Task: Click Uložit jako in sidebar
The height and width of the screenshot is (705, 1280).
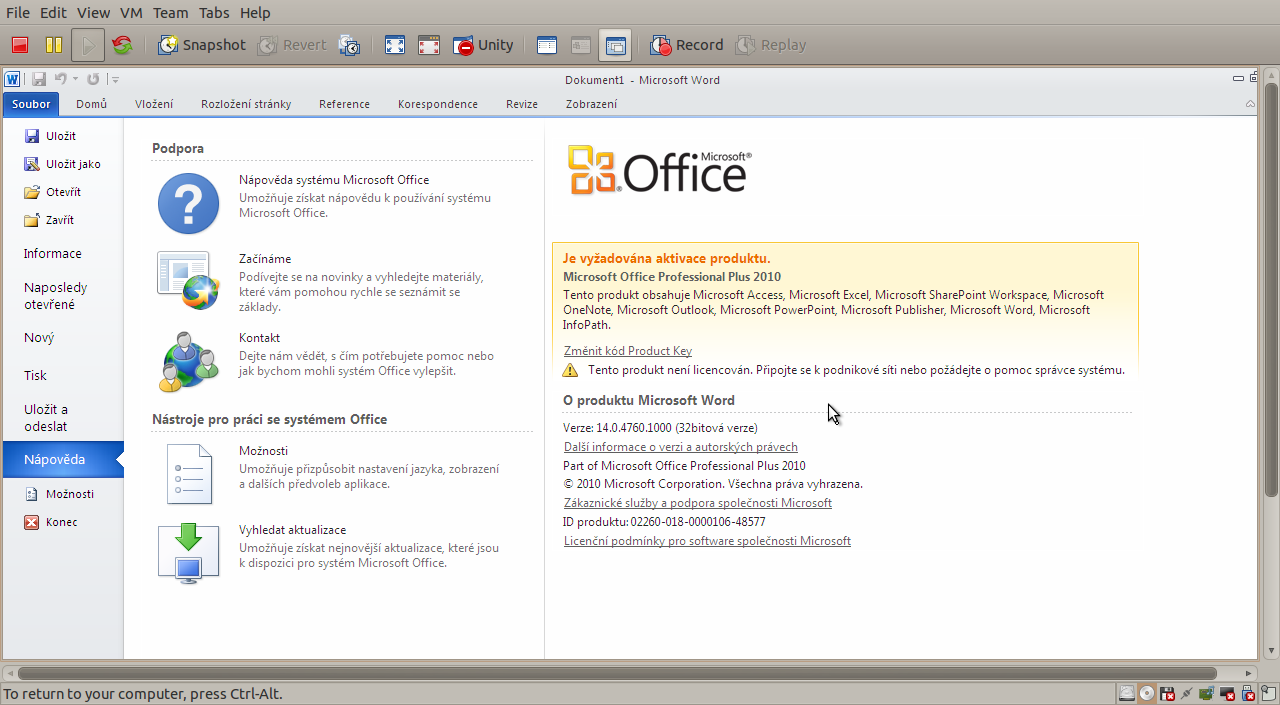Action: [x=63, y=164]
